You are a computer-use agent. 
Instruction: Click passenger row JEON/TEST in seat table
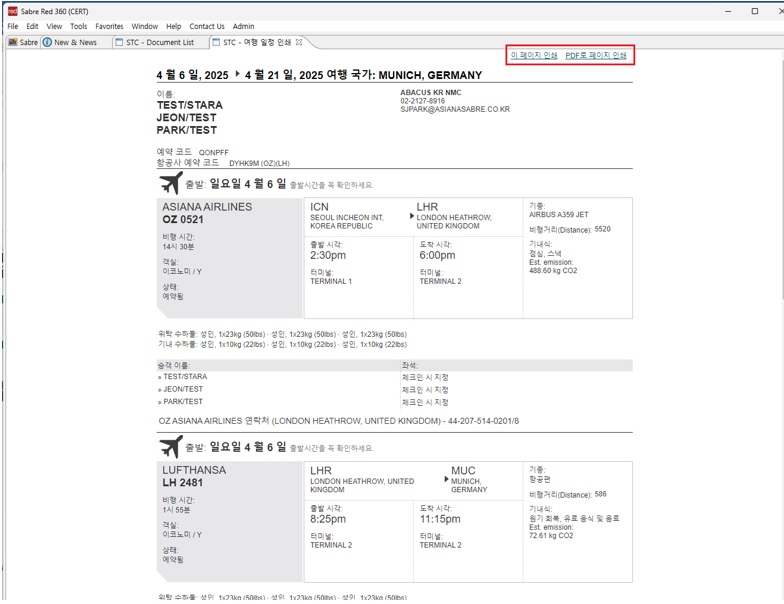395,390
